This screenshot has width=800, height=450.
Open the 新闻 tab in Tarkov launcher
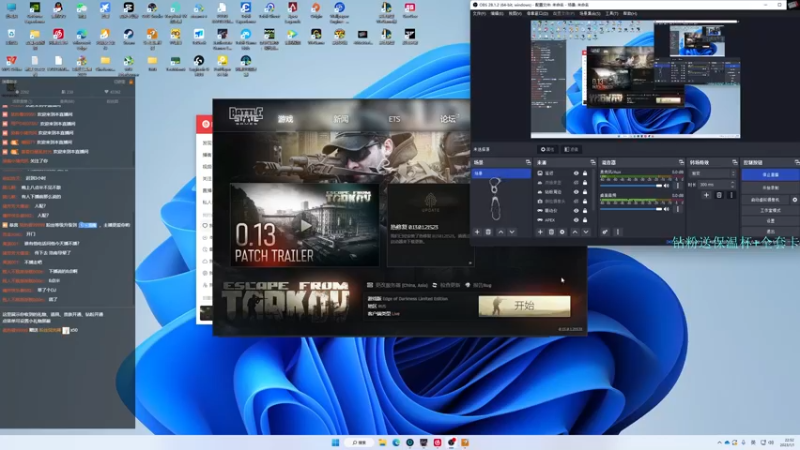(x=341, y=119)
